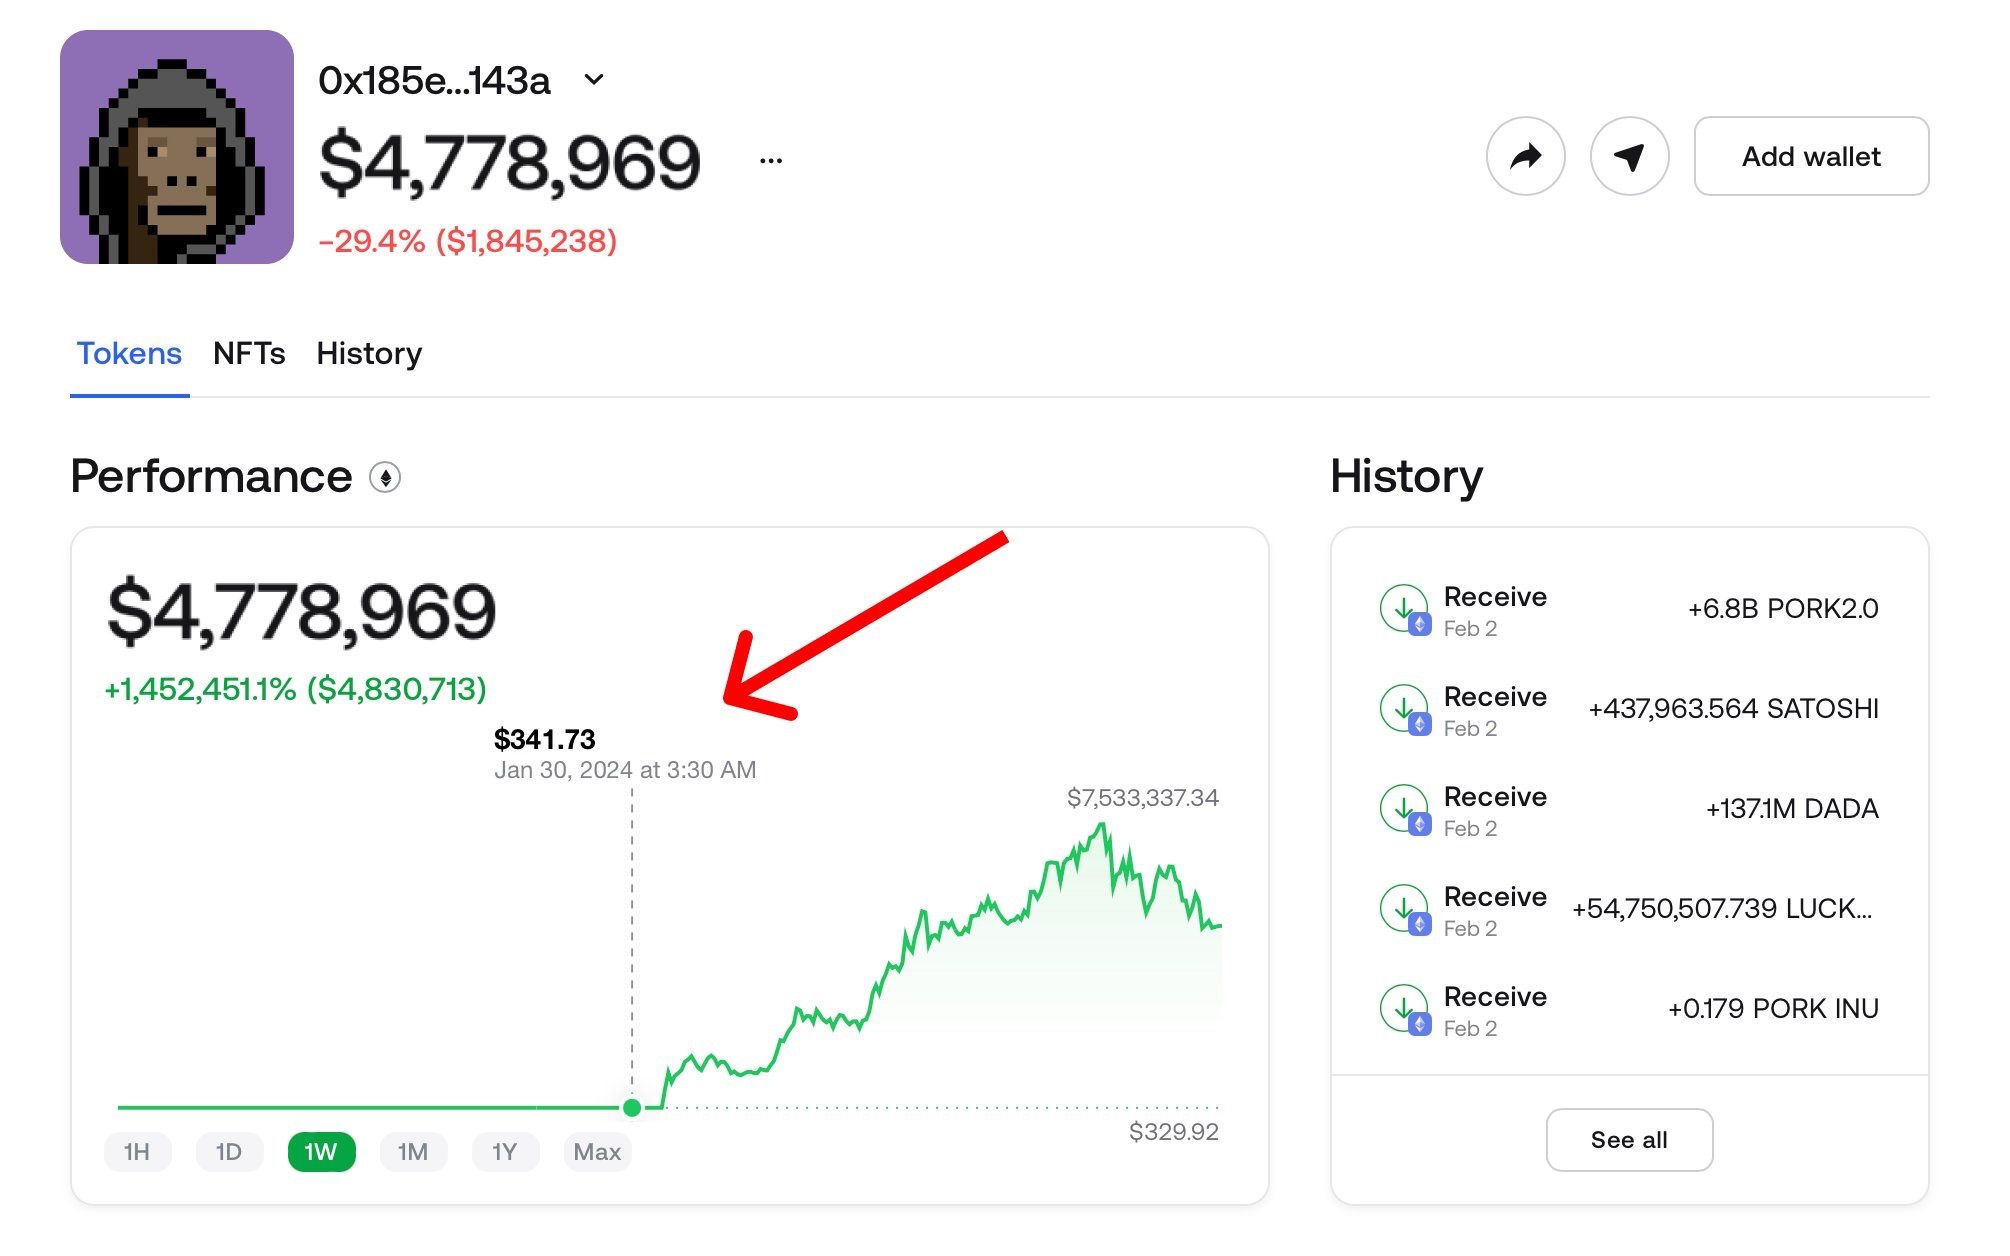Open the History tab
2010x1256 pixels.
point(369,354)
